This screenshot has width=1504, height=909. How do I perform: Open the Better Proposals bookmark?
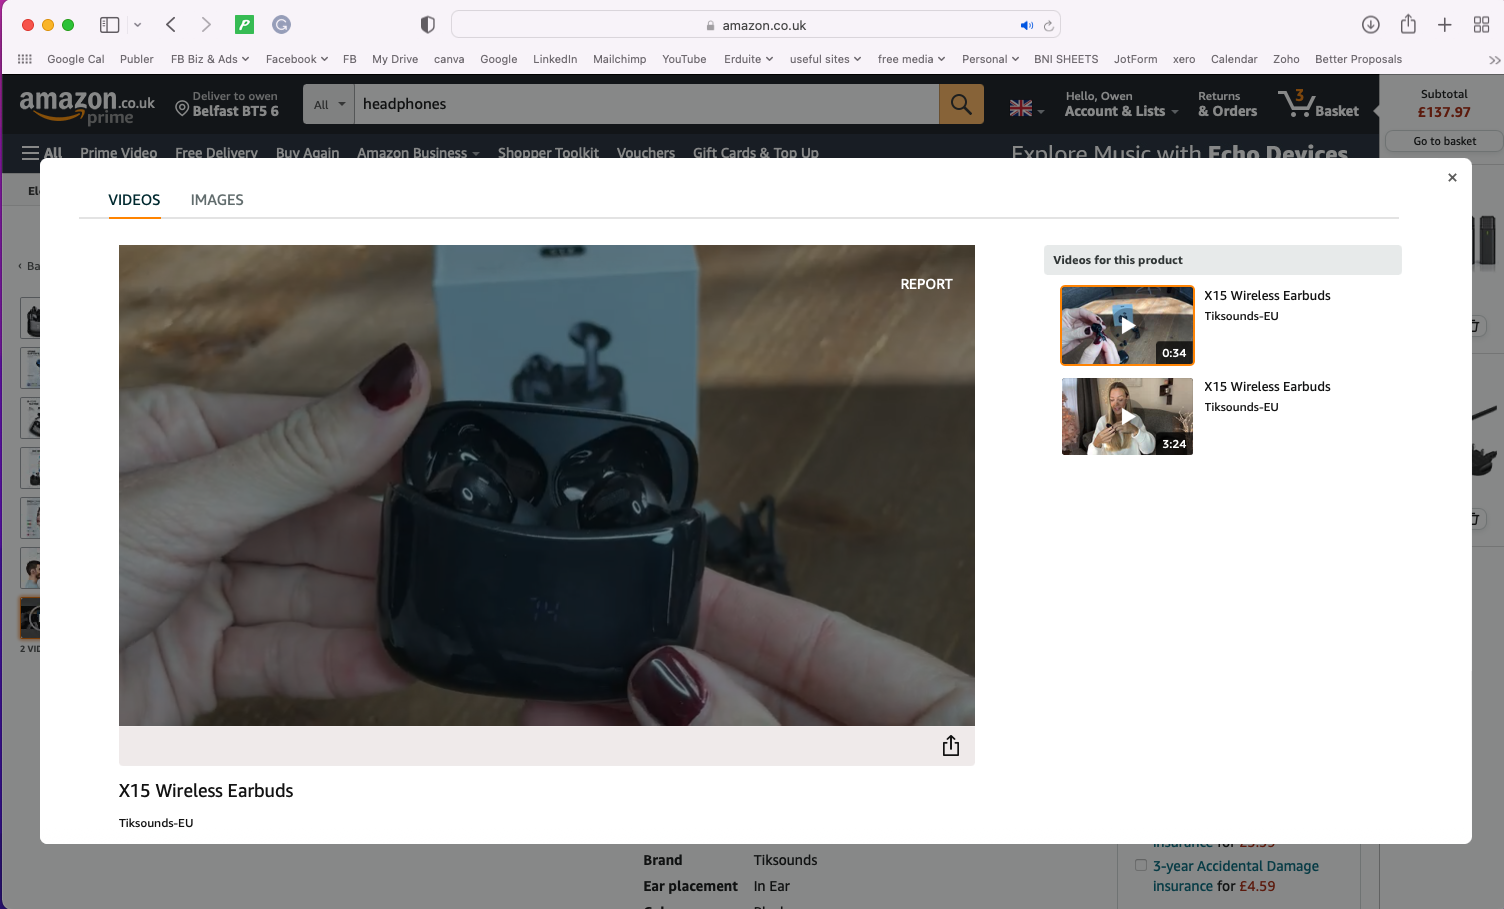click(1358, 59)
